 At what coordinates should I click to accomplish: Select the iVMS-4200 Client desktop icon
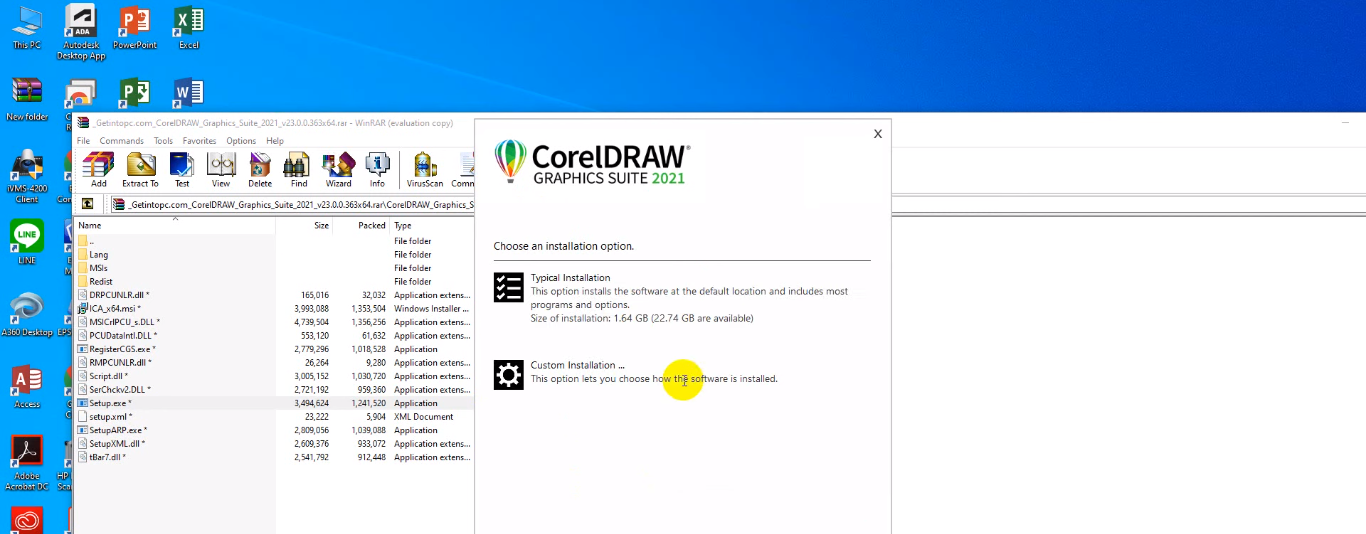(x=27, y=176)
